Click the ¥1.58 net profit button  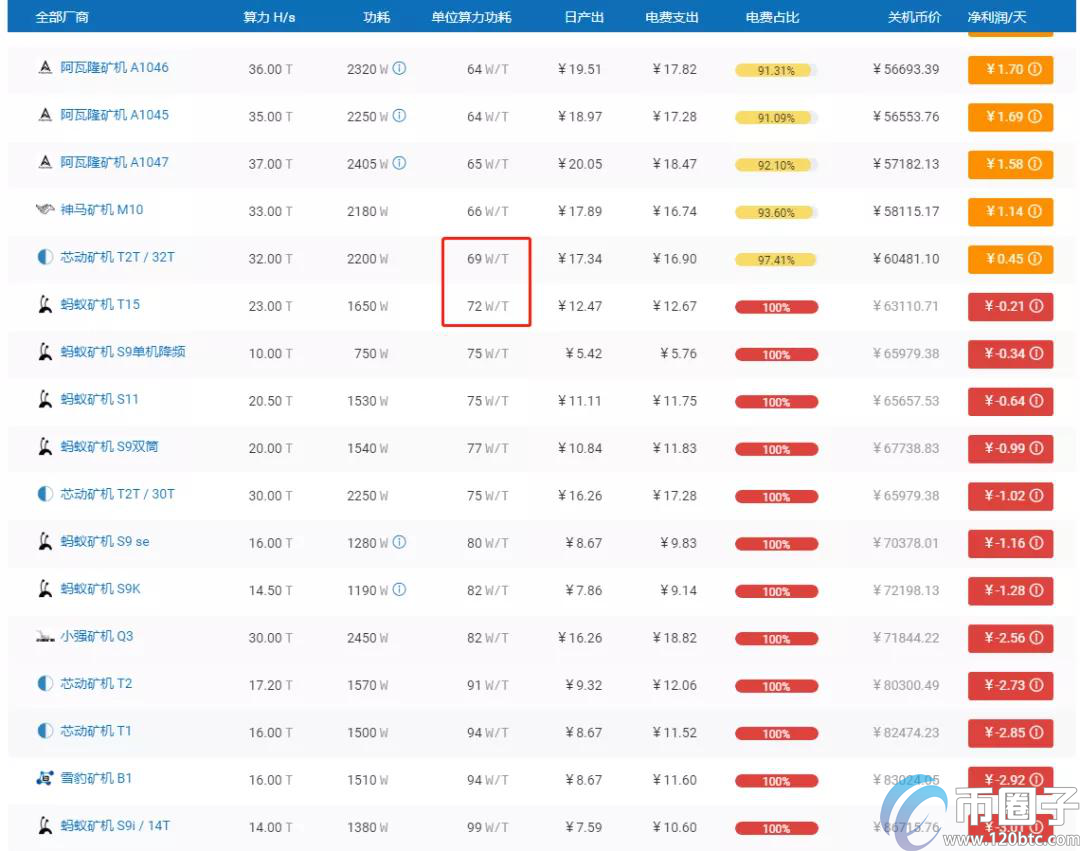[x=1010, y=165]
